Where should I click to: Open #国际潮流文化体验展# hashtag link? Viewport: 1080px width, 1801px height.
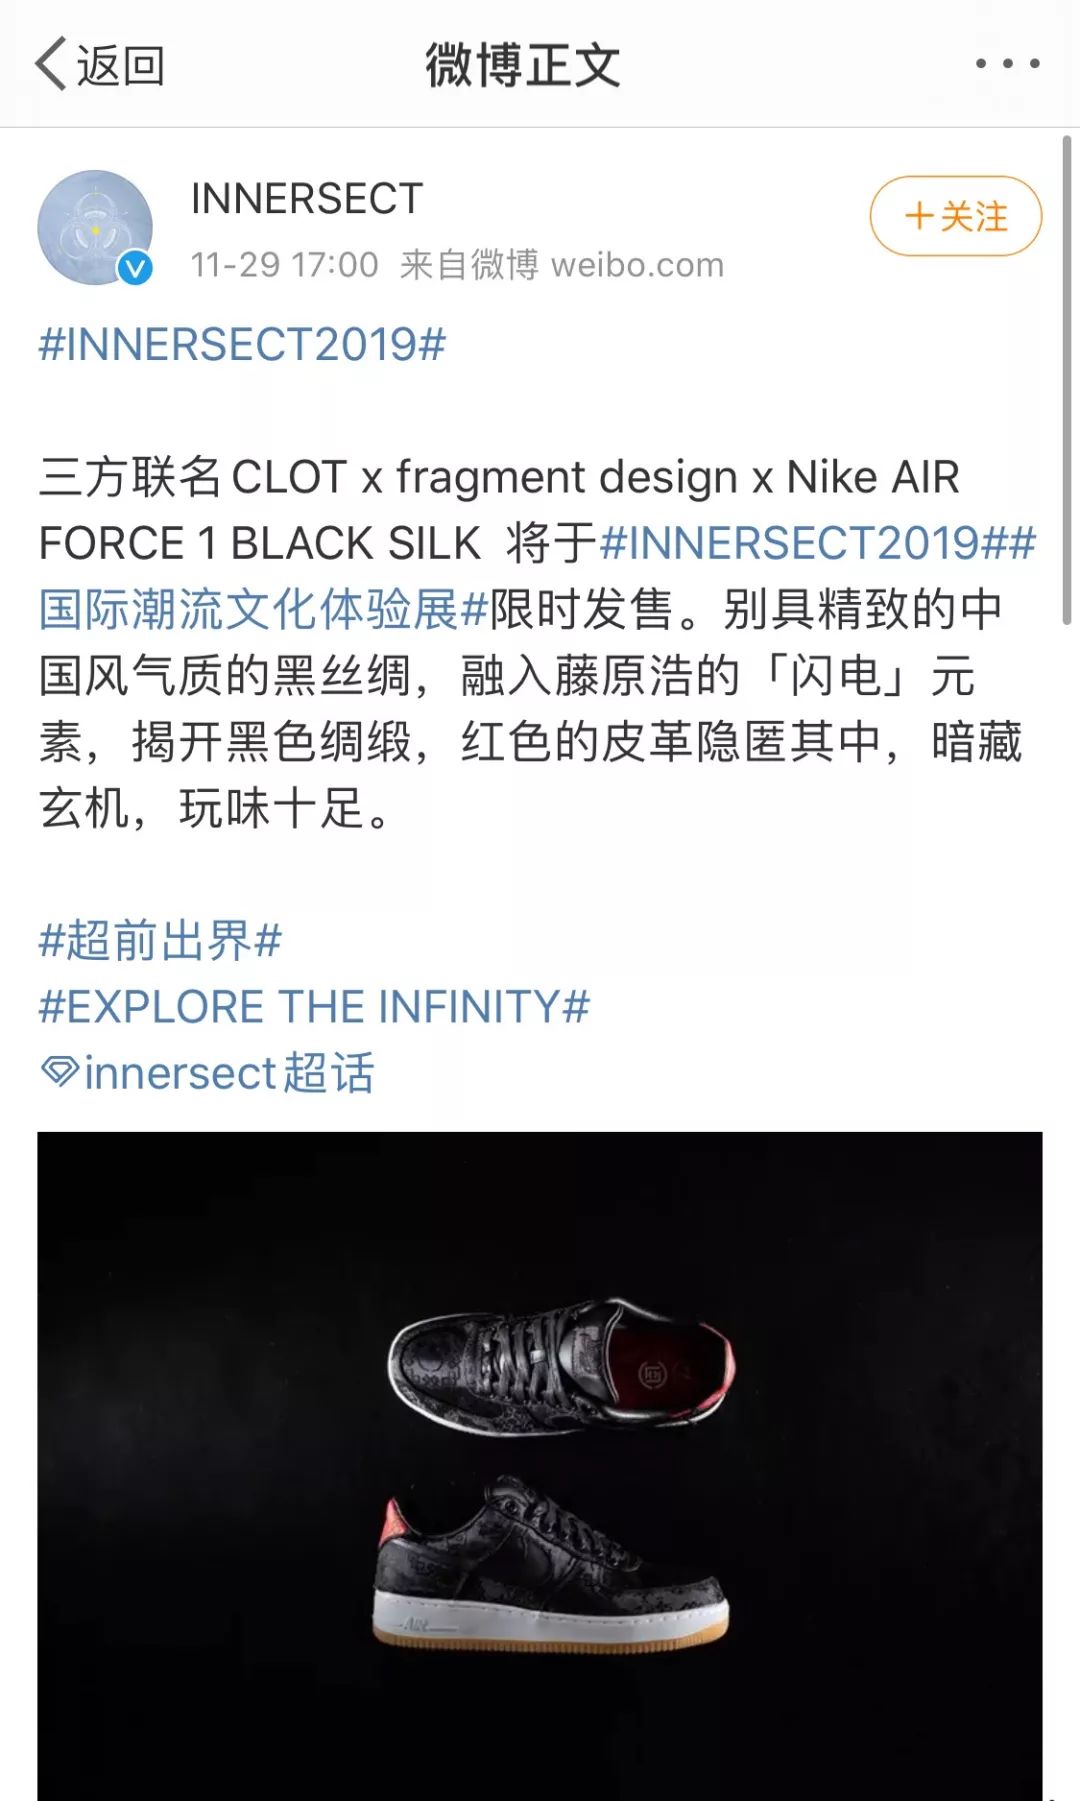click(263, 609)
